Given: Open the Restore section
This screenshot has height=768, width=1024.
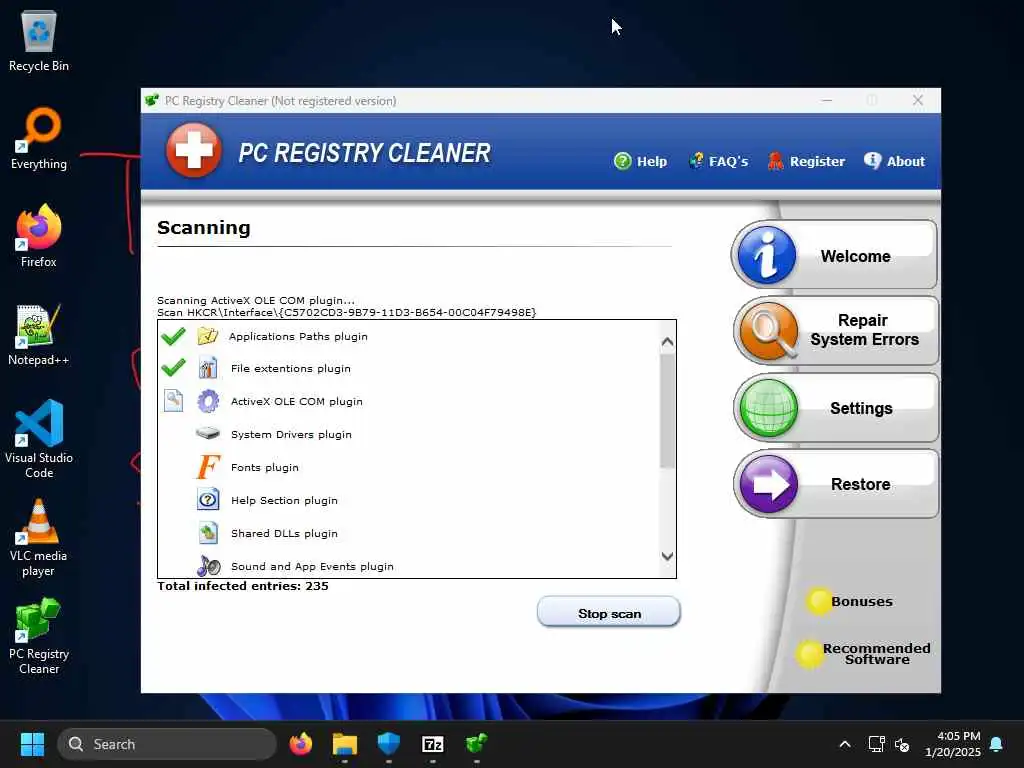Looking at the screenshot, I should 835,484.
